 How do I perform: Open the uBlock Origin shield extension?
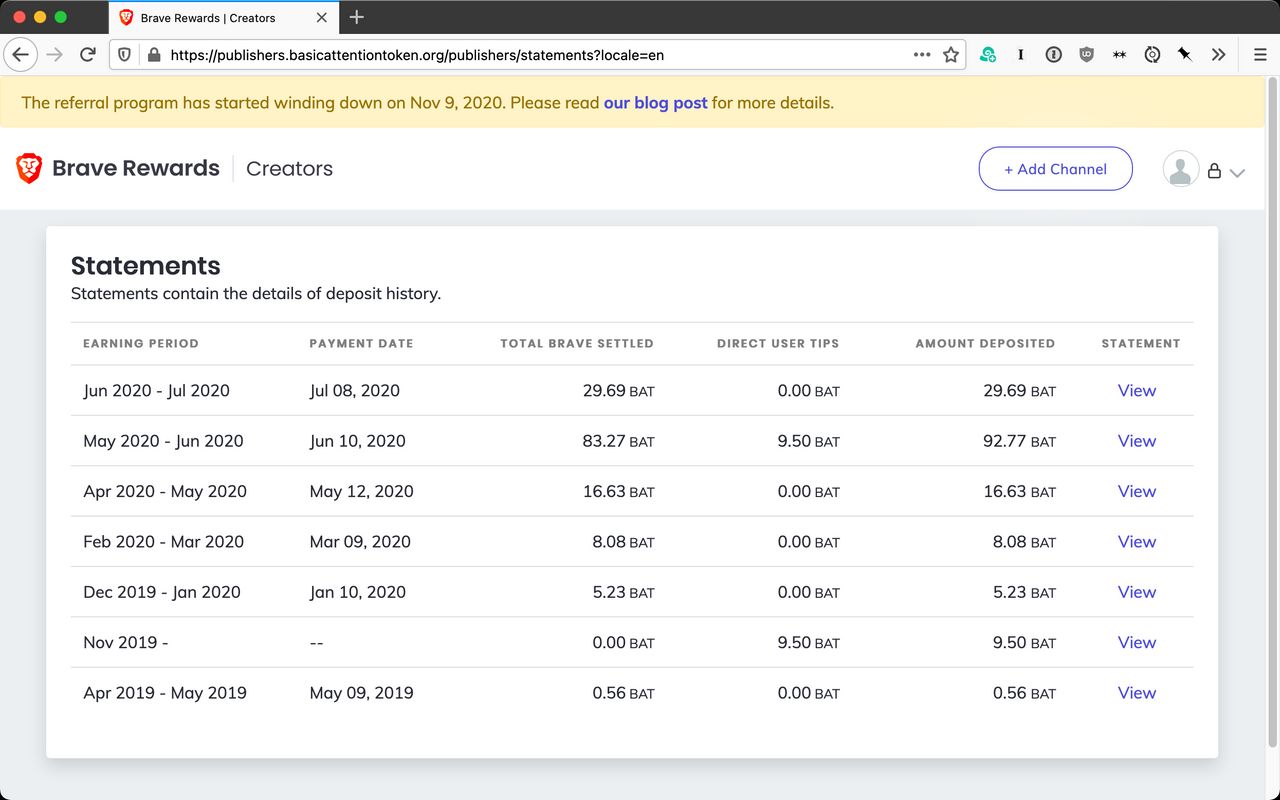click(1086, 55)
